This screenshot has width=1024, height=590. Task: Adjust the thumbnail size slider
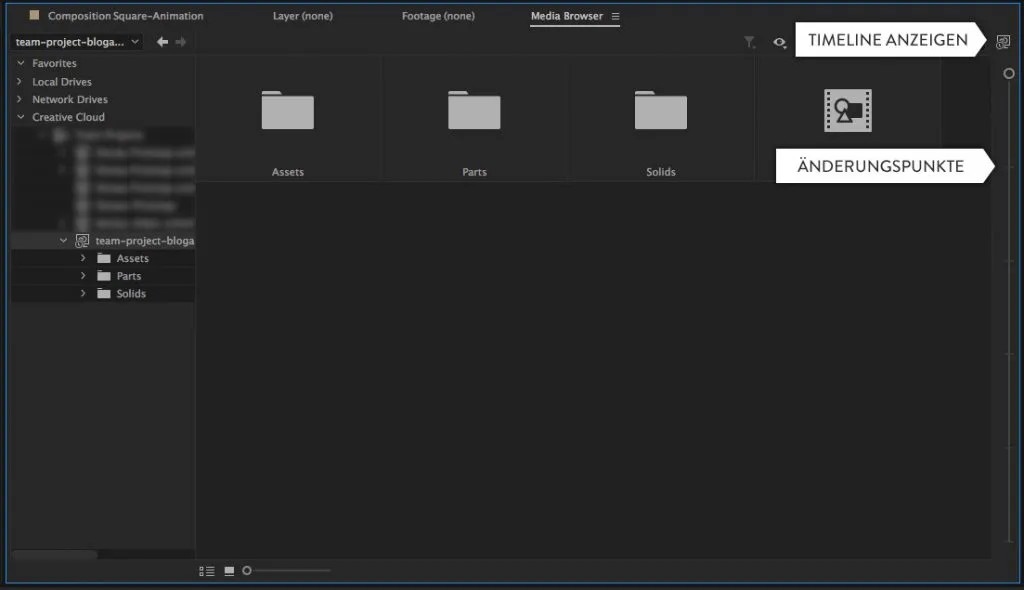(x=247, y=570)
